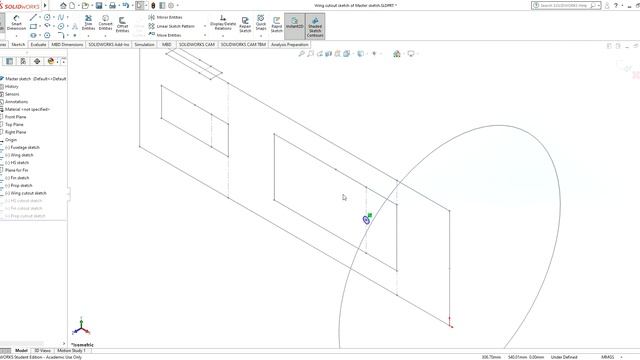Switch to the Analysis Preparation tab

[x=290, y=44]
